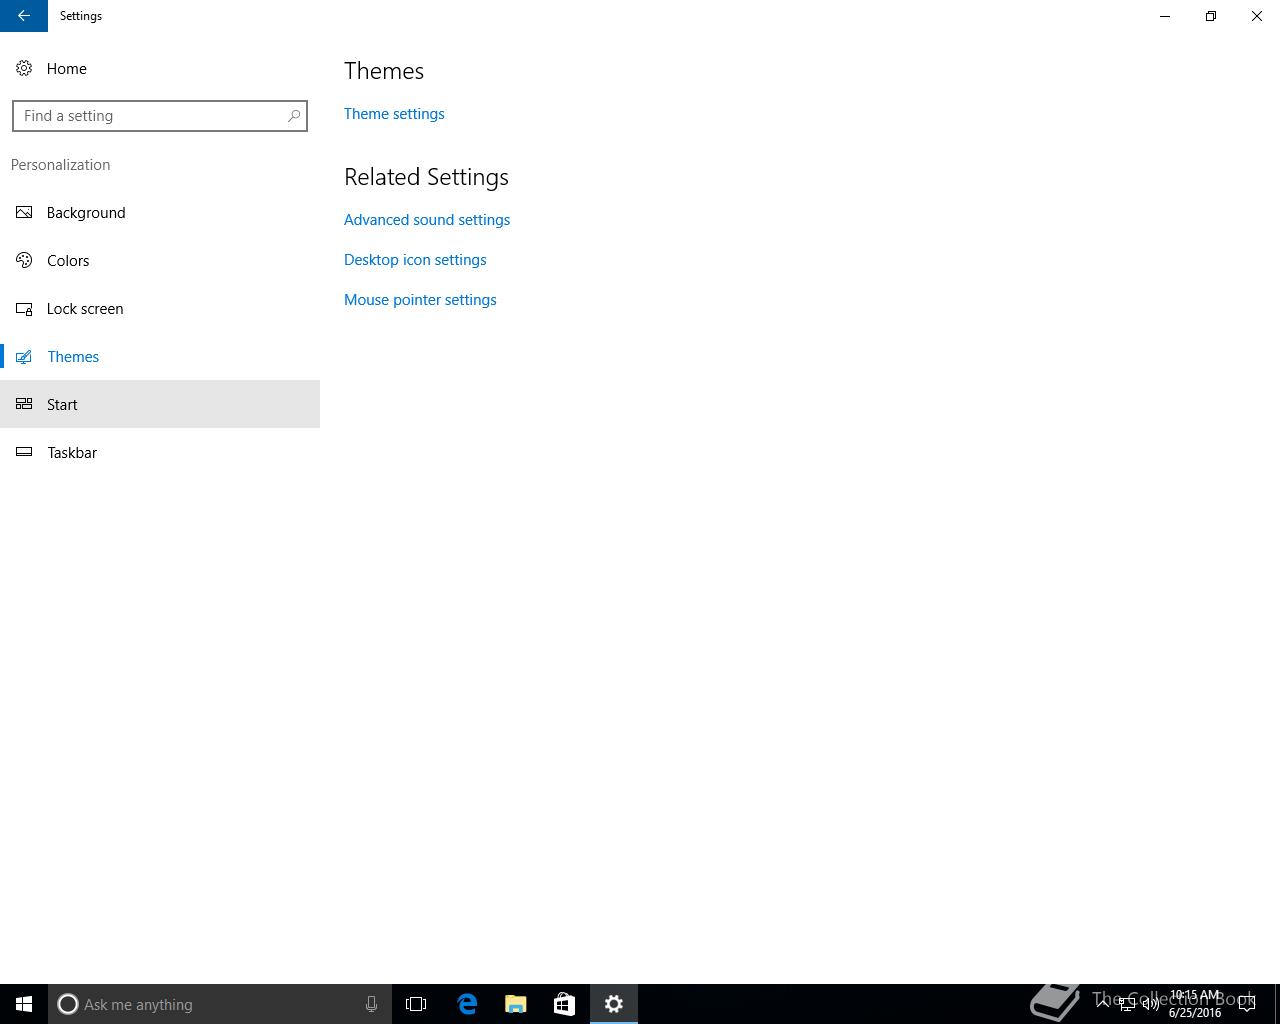The height and width of the screenshot is (1024, 1280).
Task: Open Desktop icon settings link
Action: pos(415,260)
